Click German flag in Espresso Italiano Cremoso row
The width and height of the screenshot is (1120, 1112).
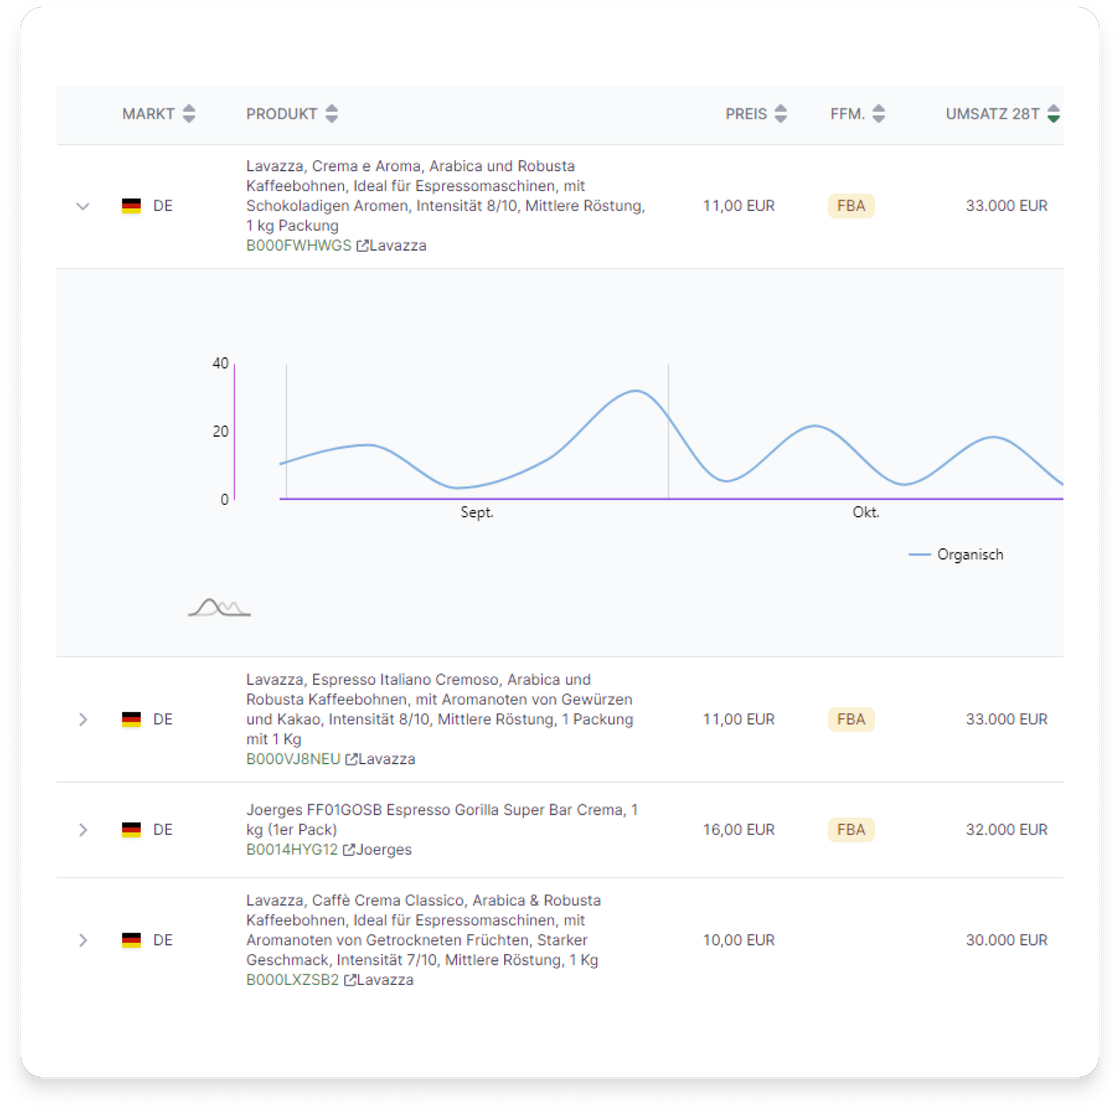[x=131, y=719]
